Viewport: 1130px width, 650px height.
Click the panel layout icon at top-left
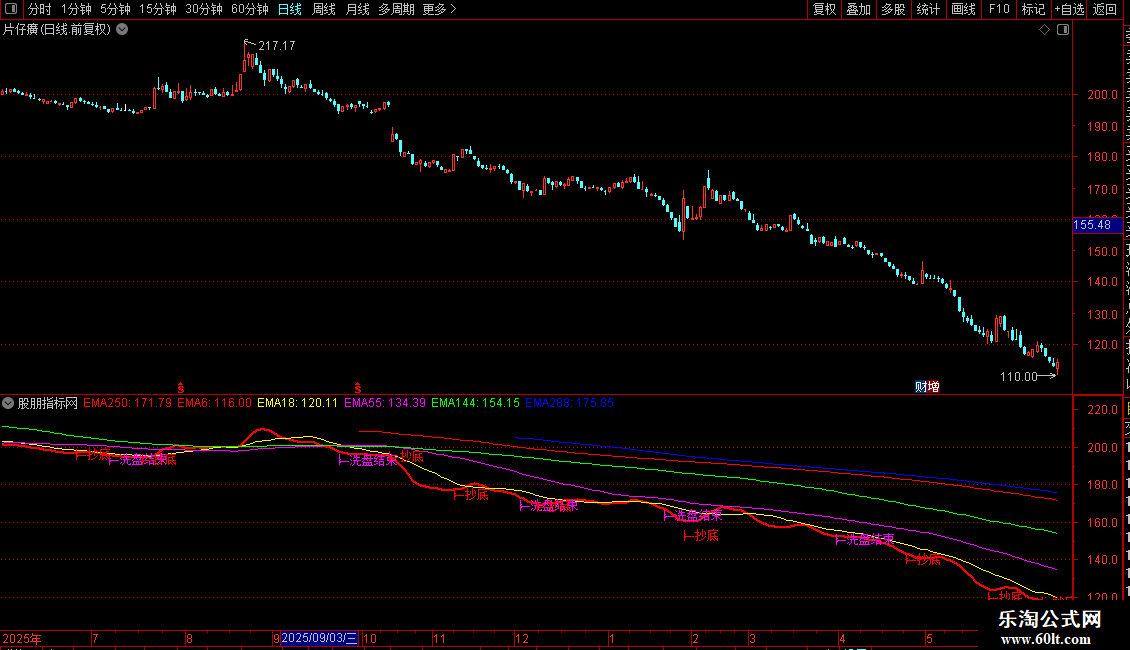[x=11, y=9]
